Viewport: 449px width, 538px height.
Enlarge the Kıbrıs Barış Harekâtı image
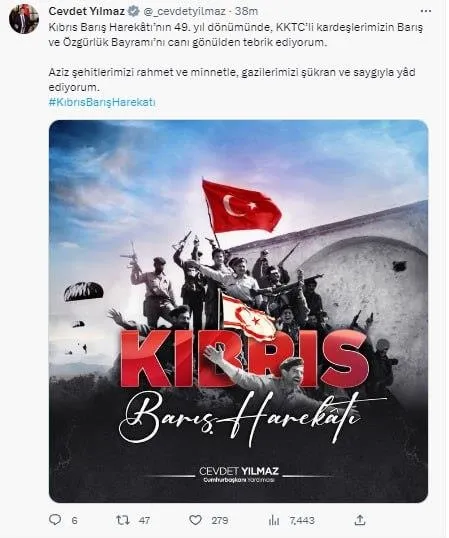click(238, 311)
